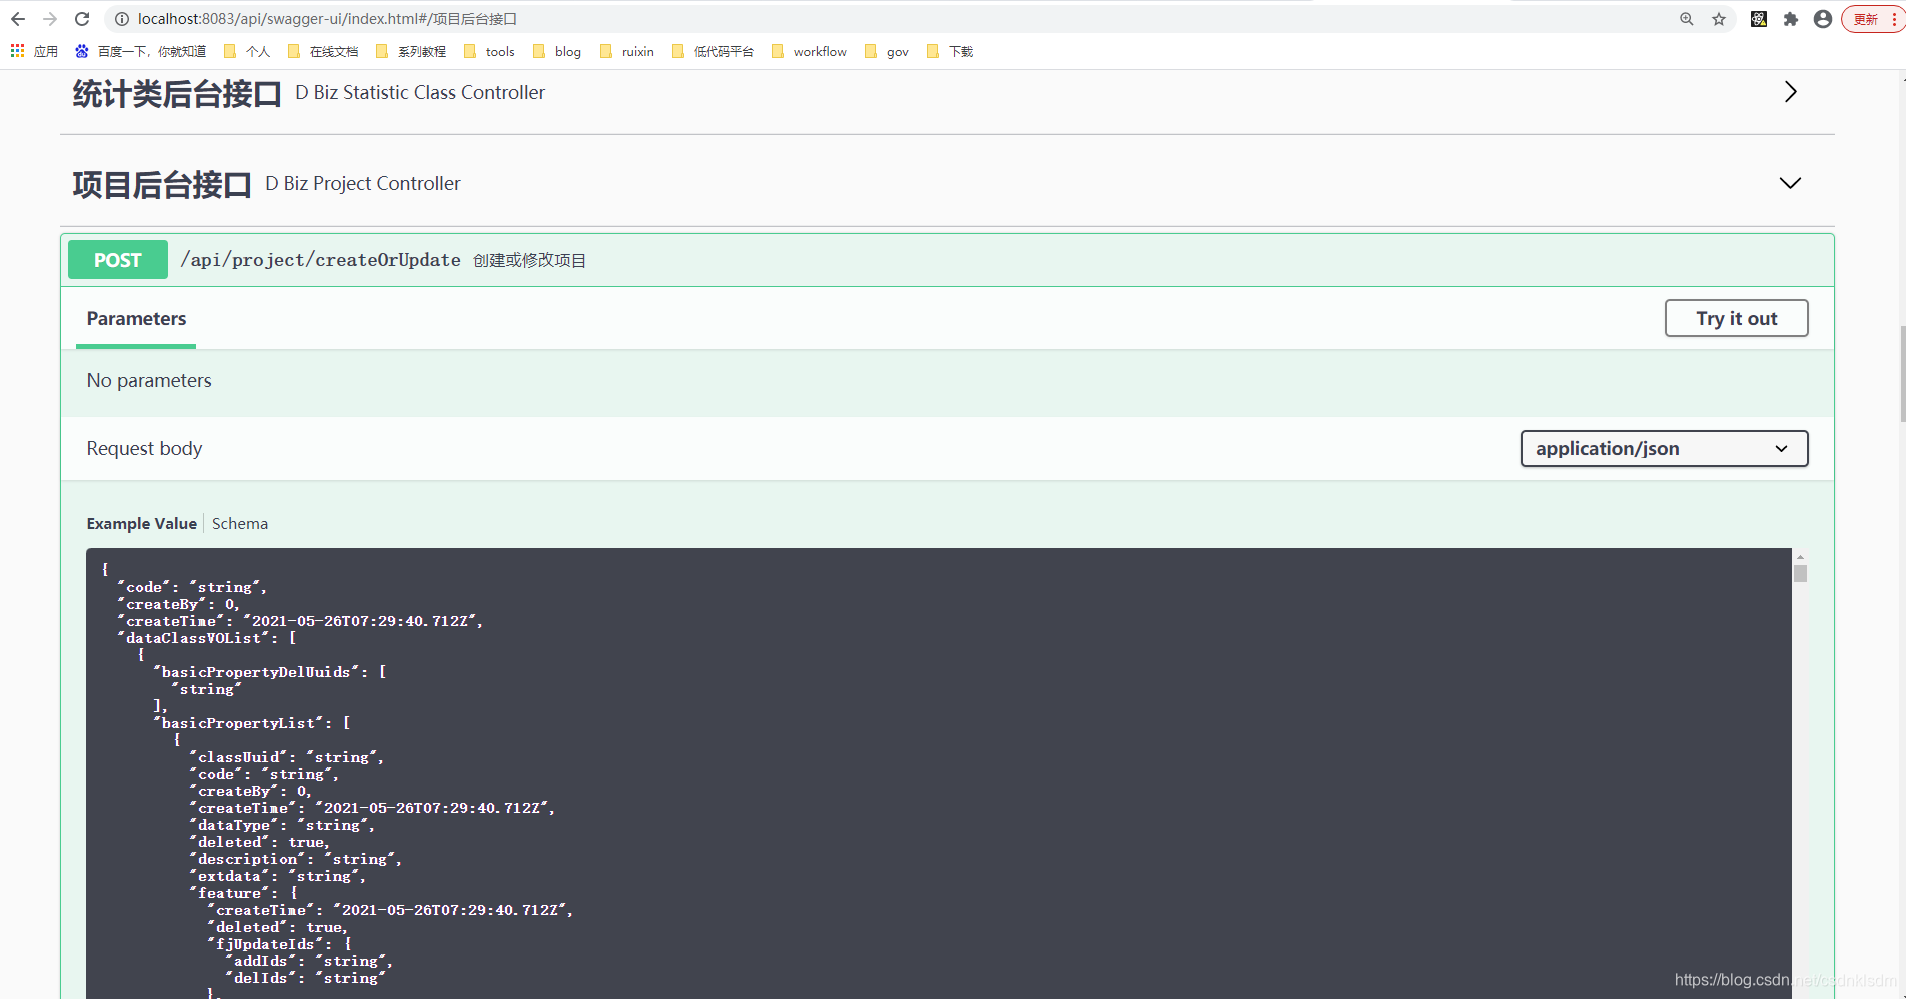
Task: Open the extensions puzzle-piece menu
Action: pos(1791,19)
